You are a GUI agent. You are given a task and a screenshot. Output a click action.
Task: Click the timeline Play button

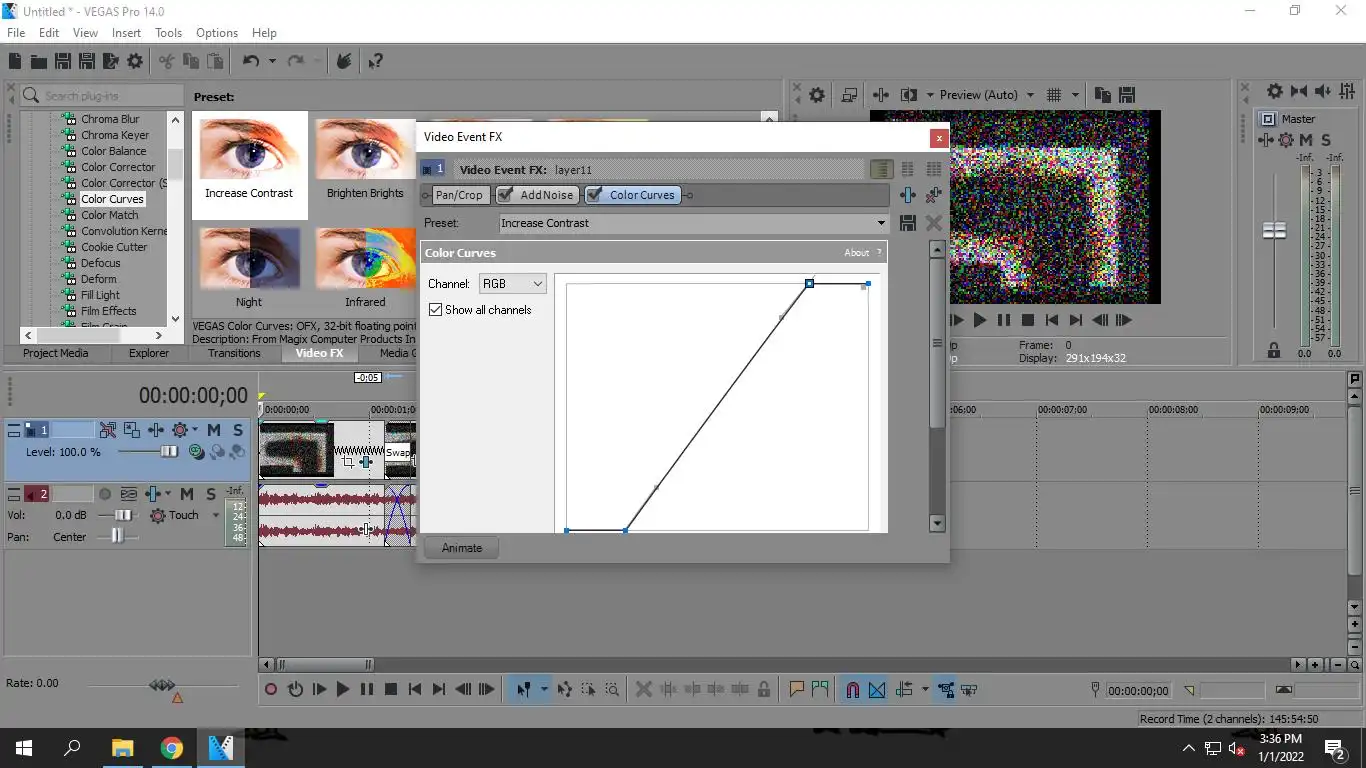click(343, 689)
